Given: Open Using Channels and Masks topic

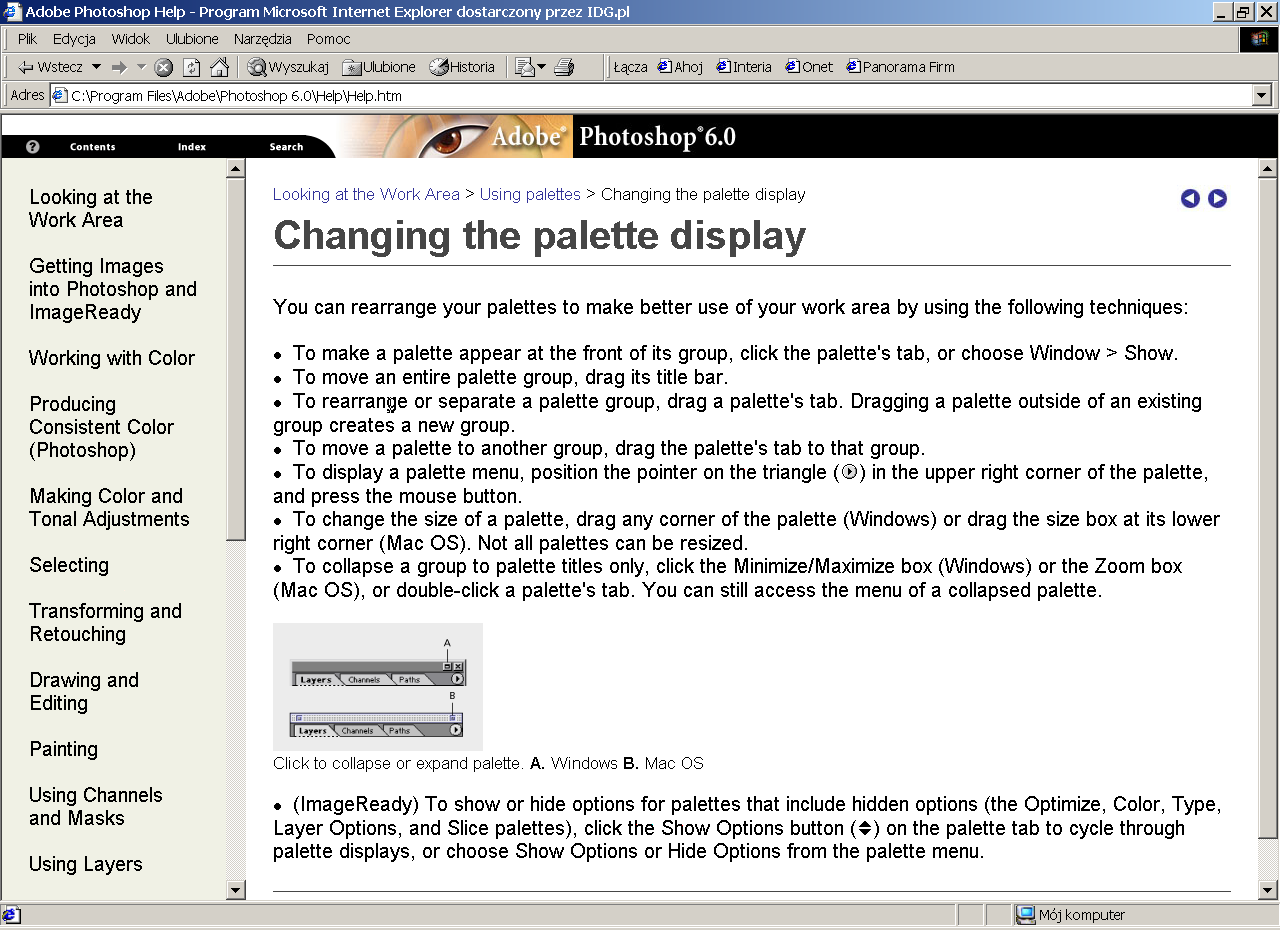Looking at the screenshot, I should point(96,806).
